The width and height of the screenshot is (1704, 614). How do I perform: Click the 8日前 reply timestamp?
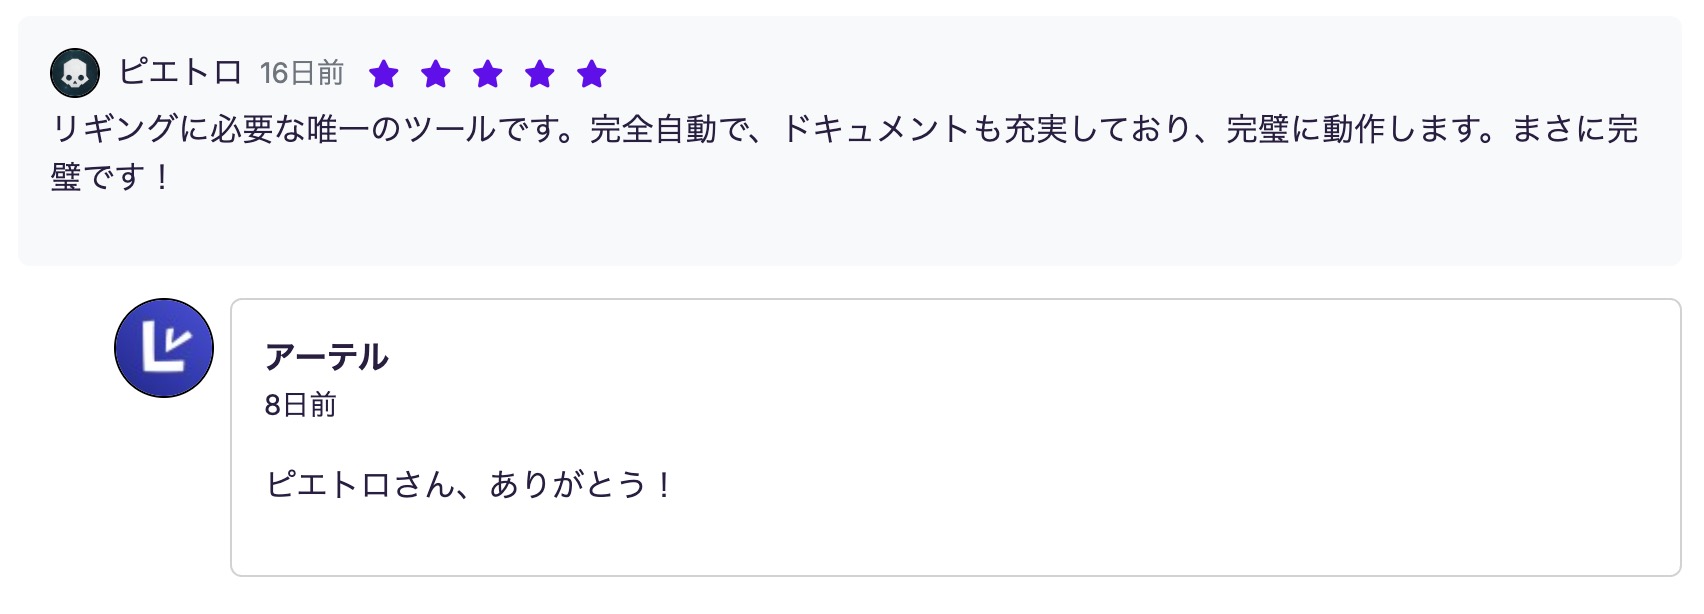coord(300,405)
